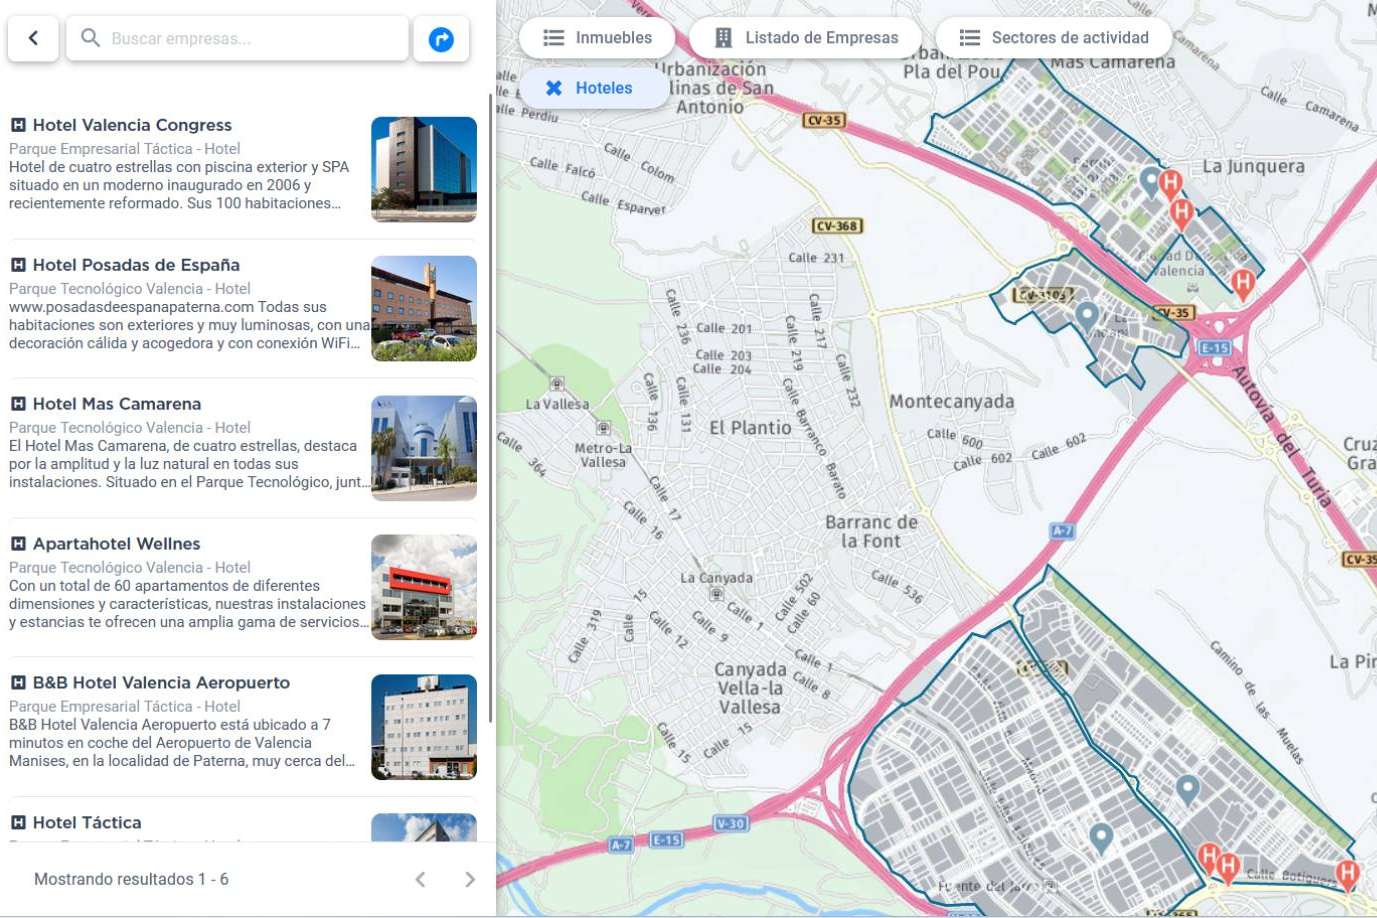
Task: Select red hotel marker just below the La Junquera pair
Action: pyautogui.click(x=1182, y=215)
